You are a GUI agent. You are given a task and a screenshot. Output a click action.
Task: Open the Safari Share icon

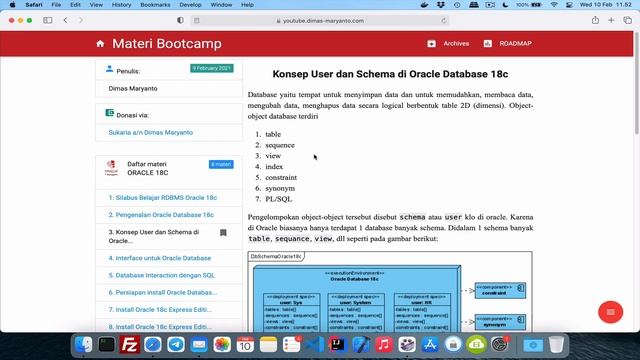[x=596, y=20]
